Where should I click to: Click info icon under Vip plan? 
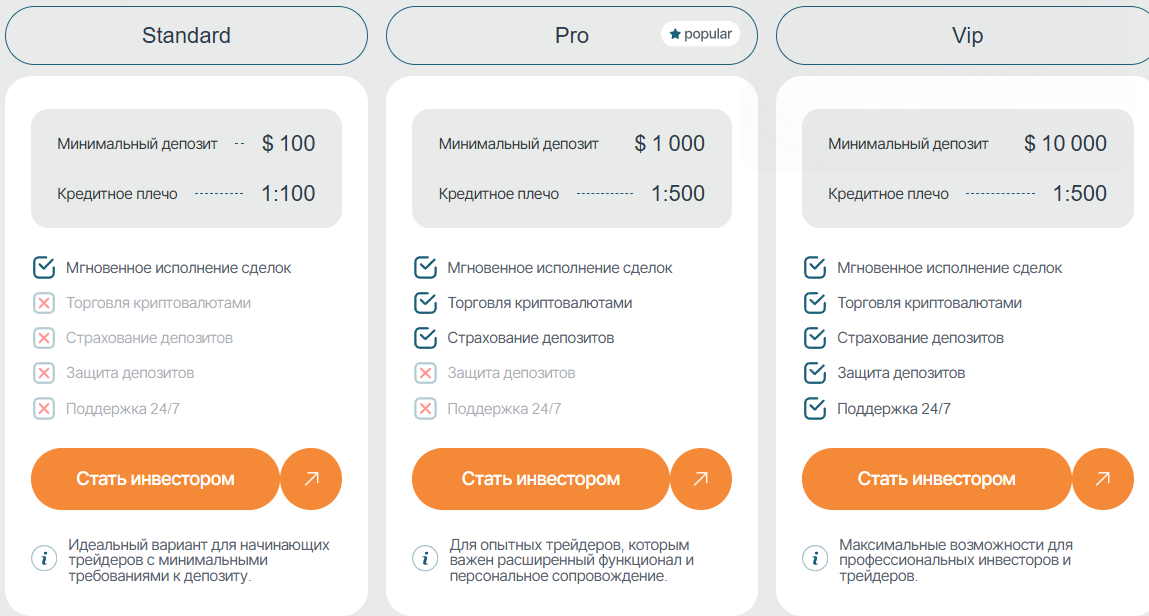(815, 558)
